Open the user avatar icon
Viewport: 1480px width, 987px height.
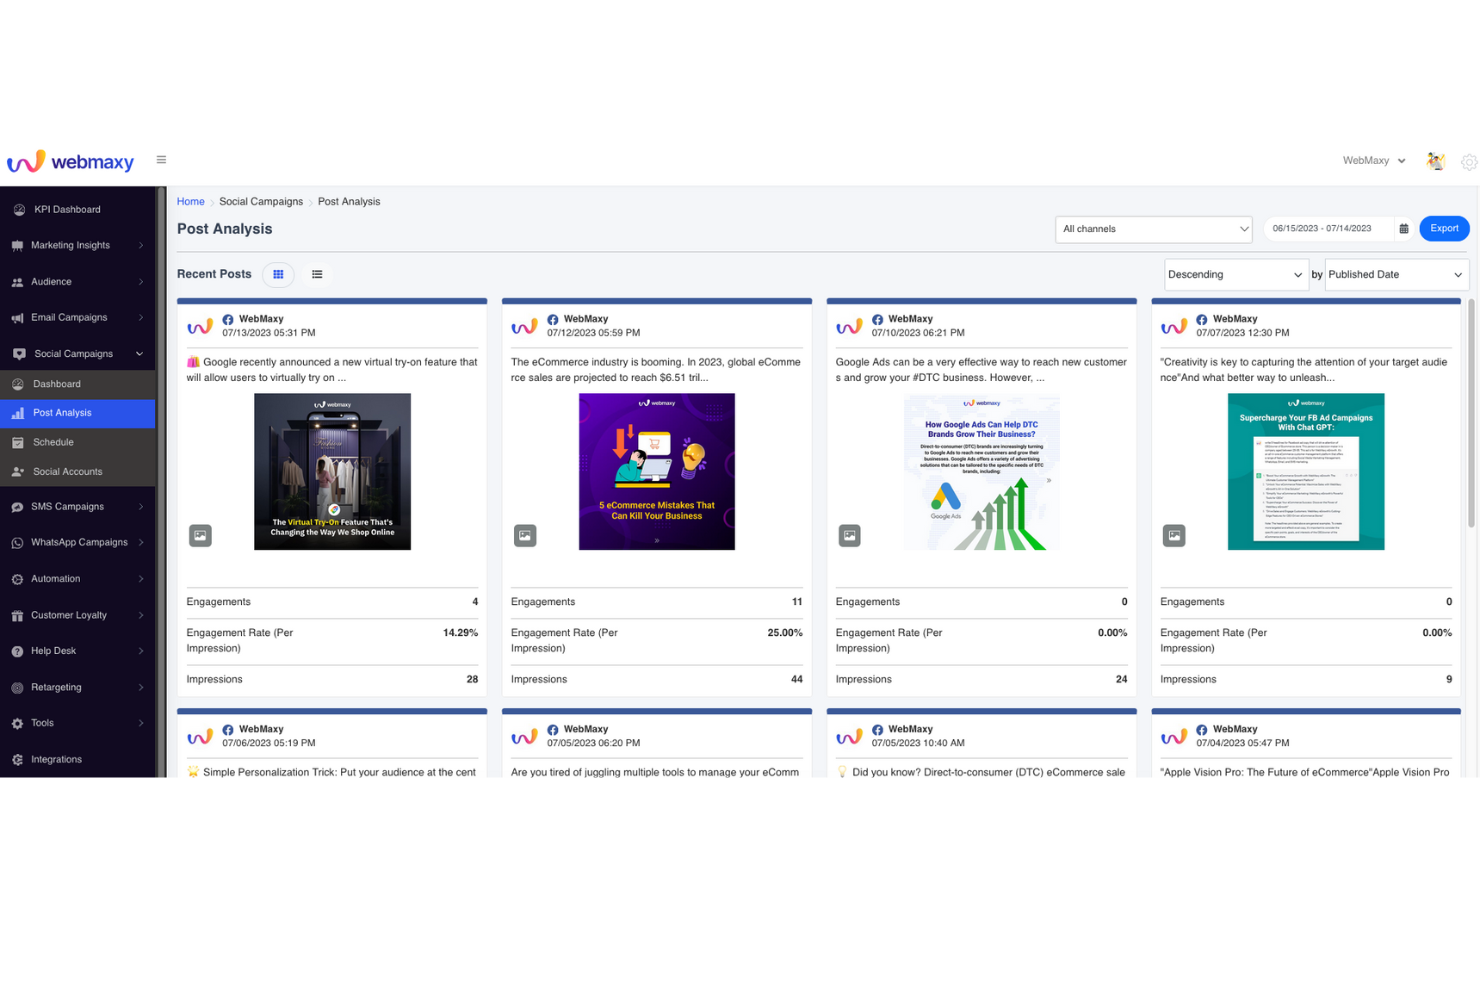coord(1436,161)
